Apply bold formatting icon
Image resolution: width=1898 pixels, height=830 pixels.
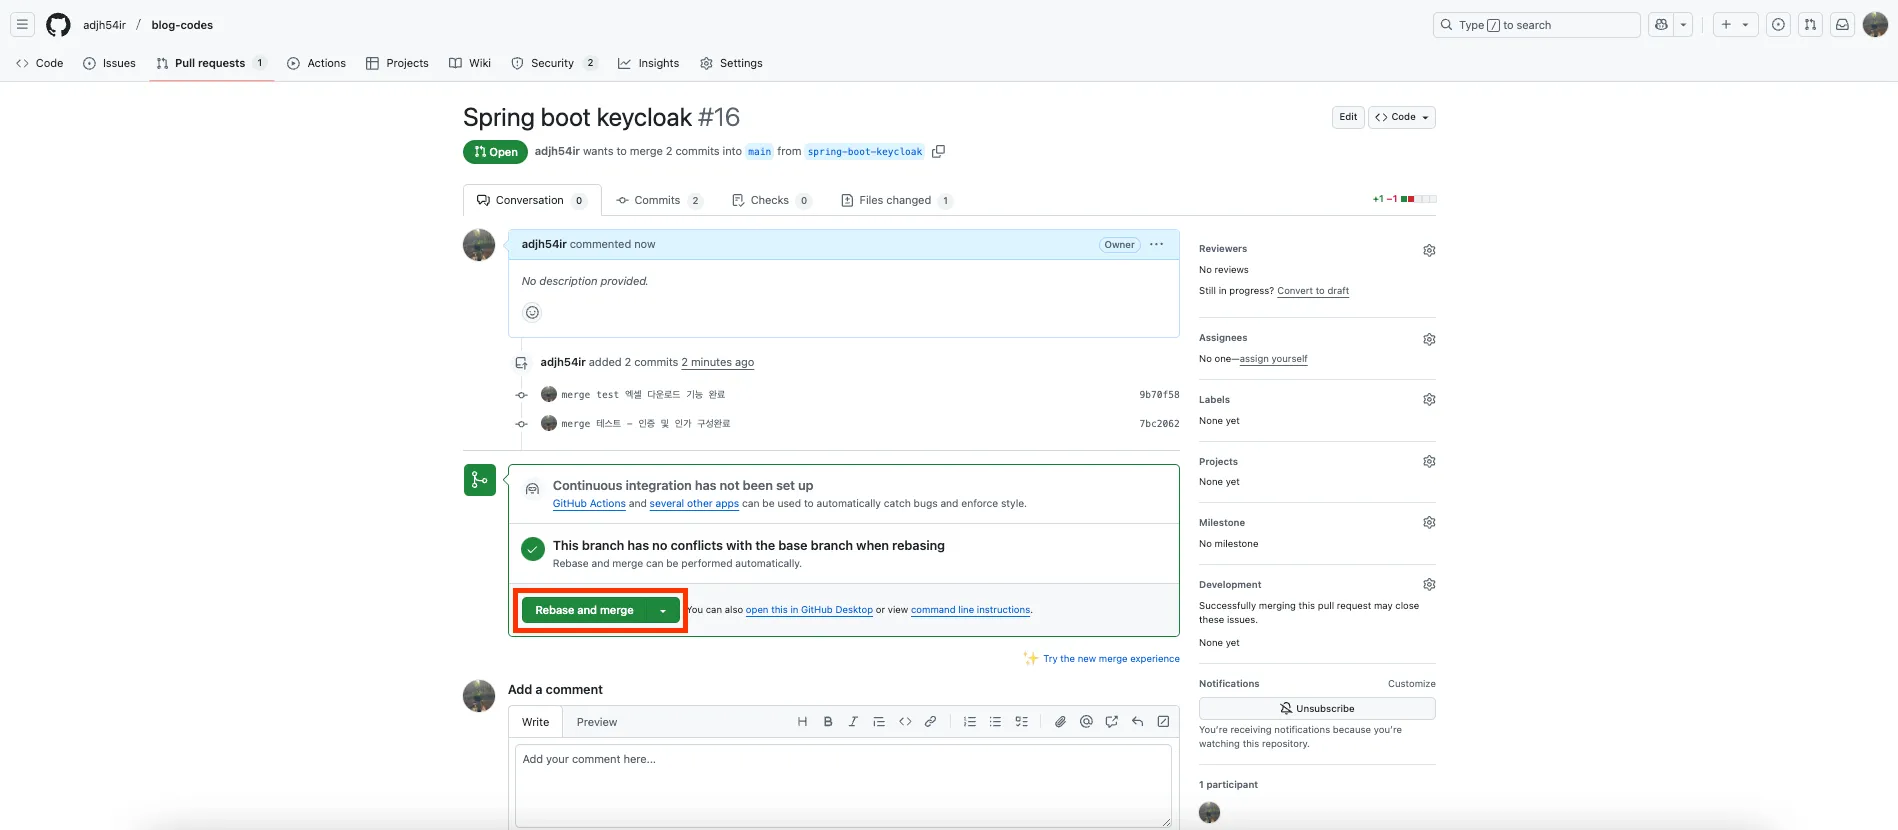point(828,721)
